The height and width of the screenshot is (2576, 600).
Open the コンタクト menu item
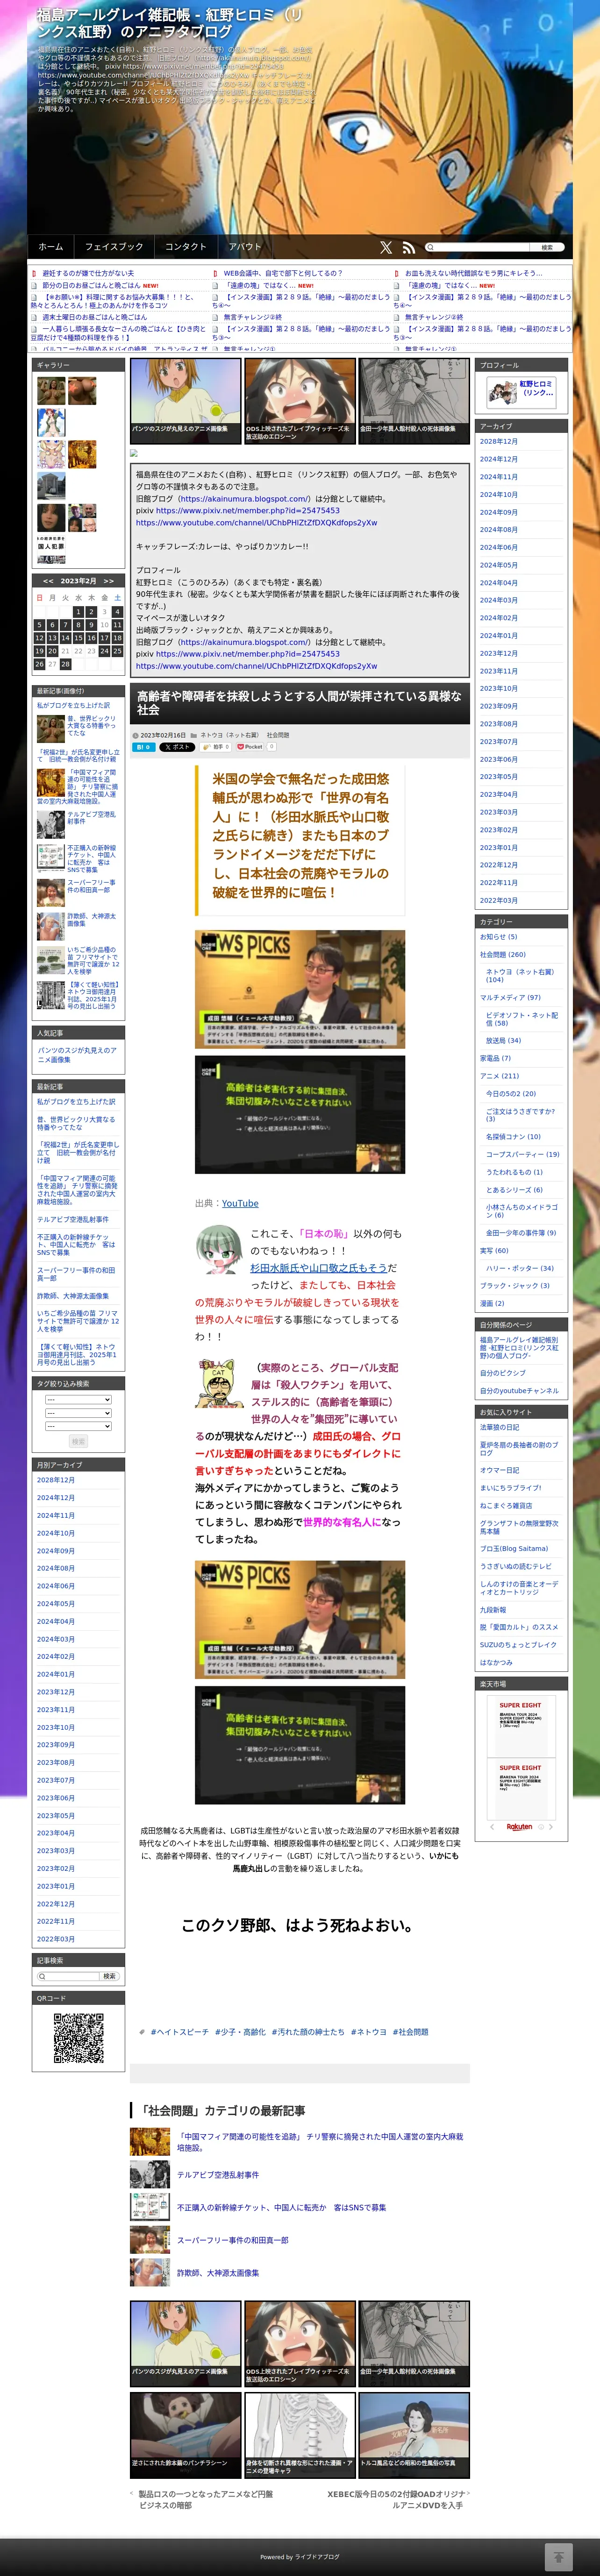coord(186,247)
